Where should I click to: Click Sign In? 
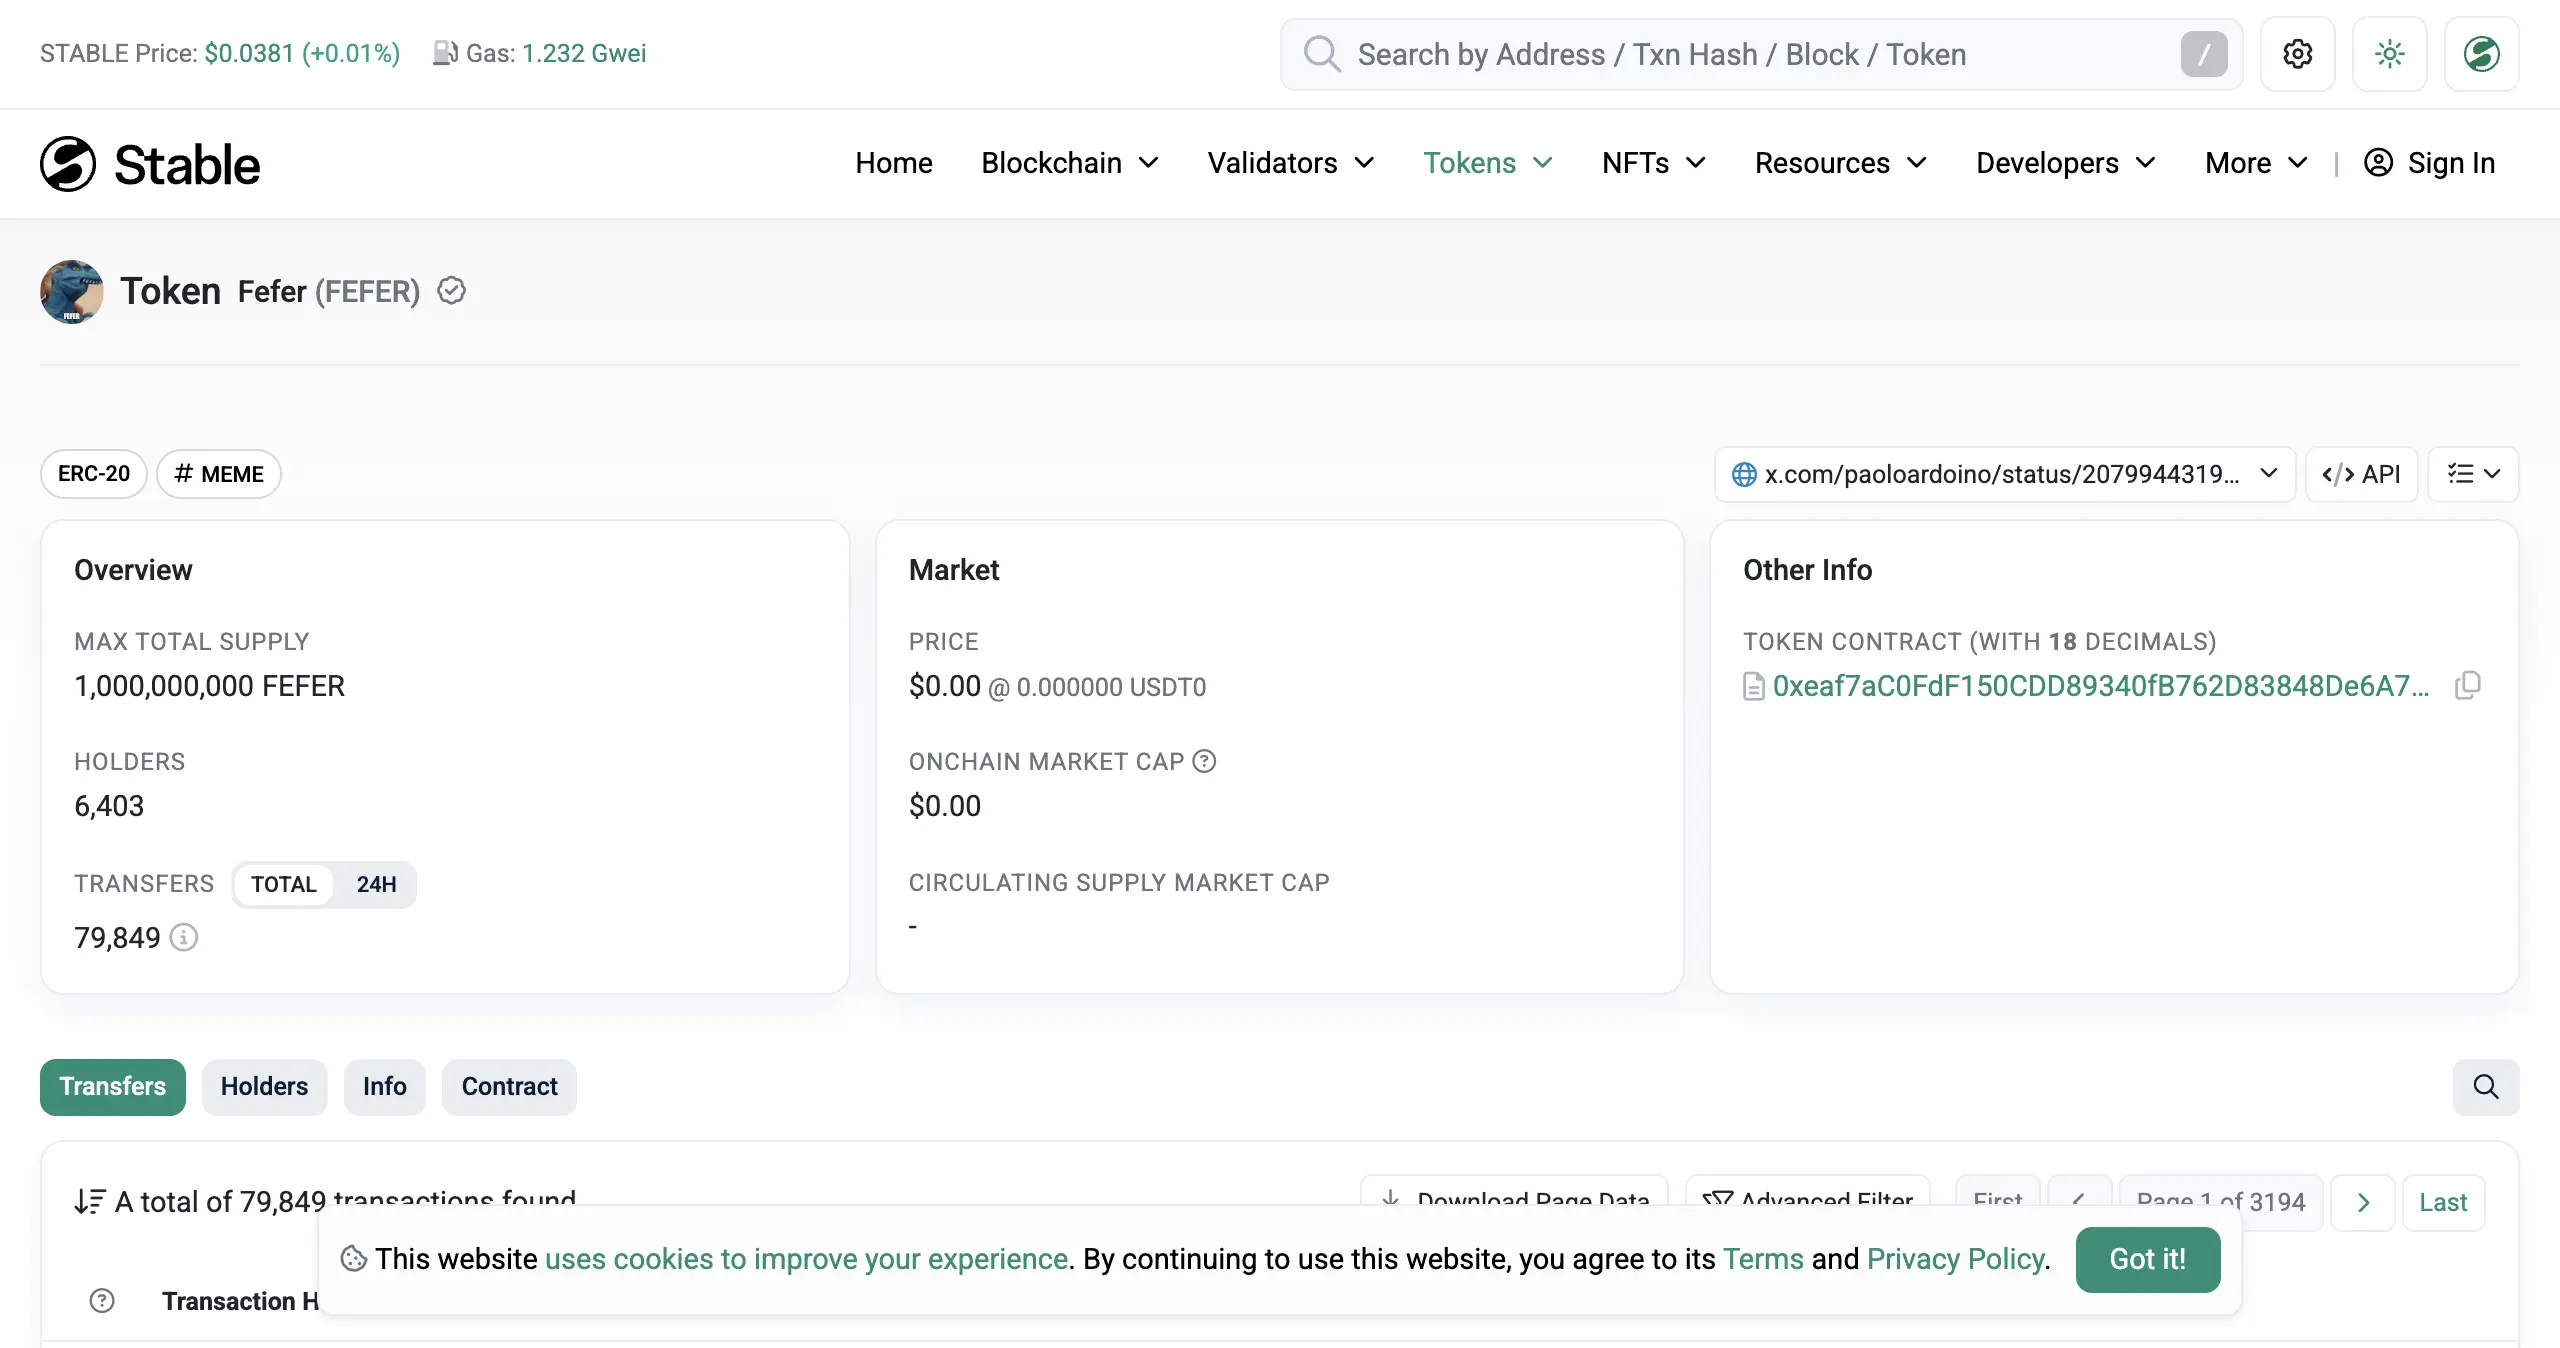coord(2451,163)
